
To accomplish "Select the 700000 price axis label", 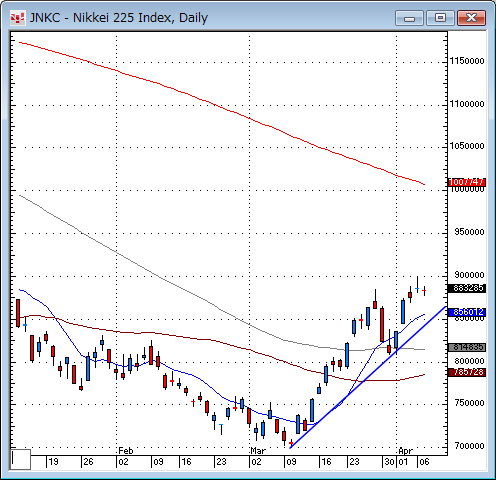I will click(469, 446).
